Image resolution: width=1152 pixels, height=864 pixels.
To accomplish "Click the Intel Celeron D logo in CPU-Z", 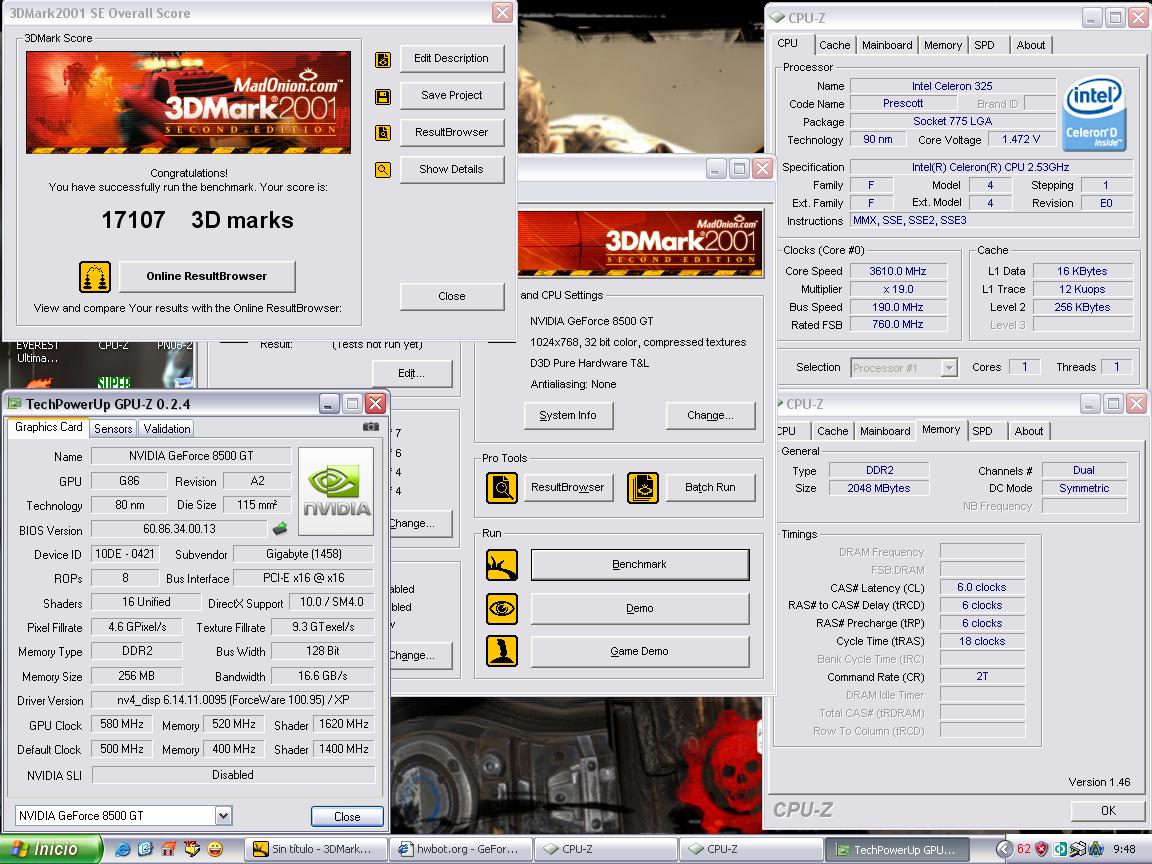I will point(1095,115).
